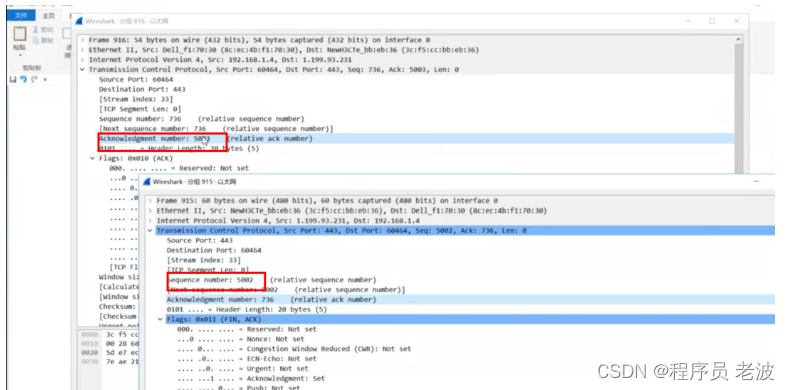
Task: Click the Save floppy disk icon
Action: click(13, 80)
